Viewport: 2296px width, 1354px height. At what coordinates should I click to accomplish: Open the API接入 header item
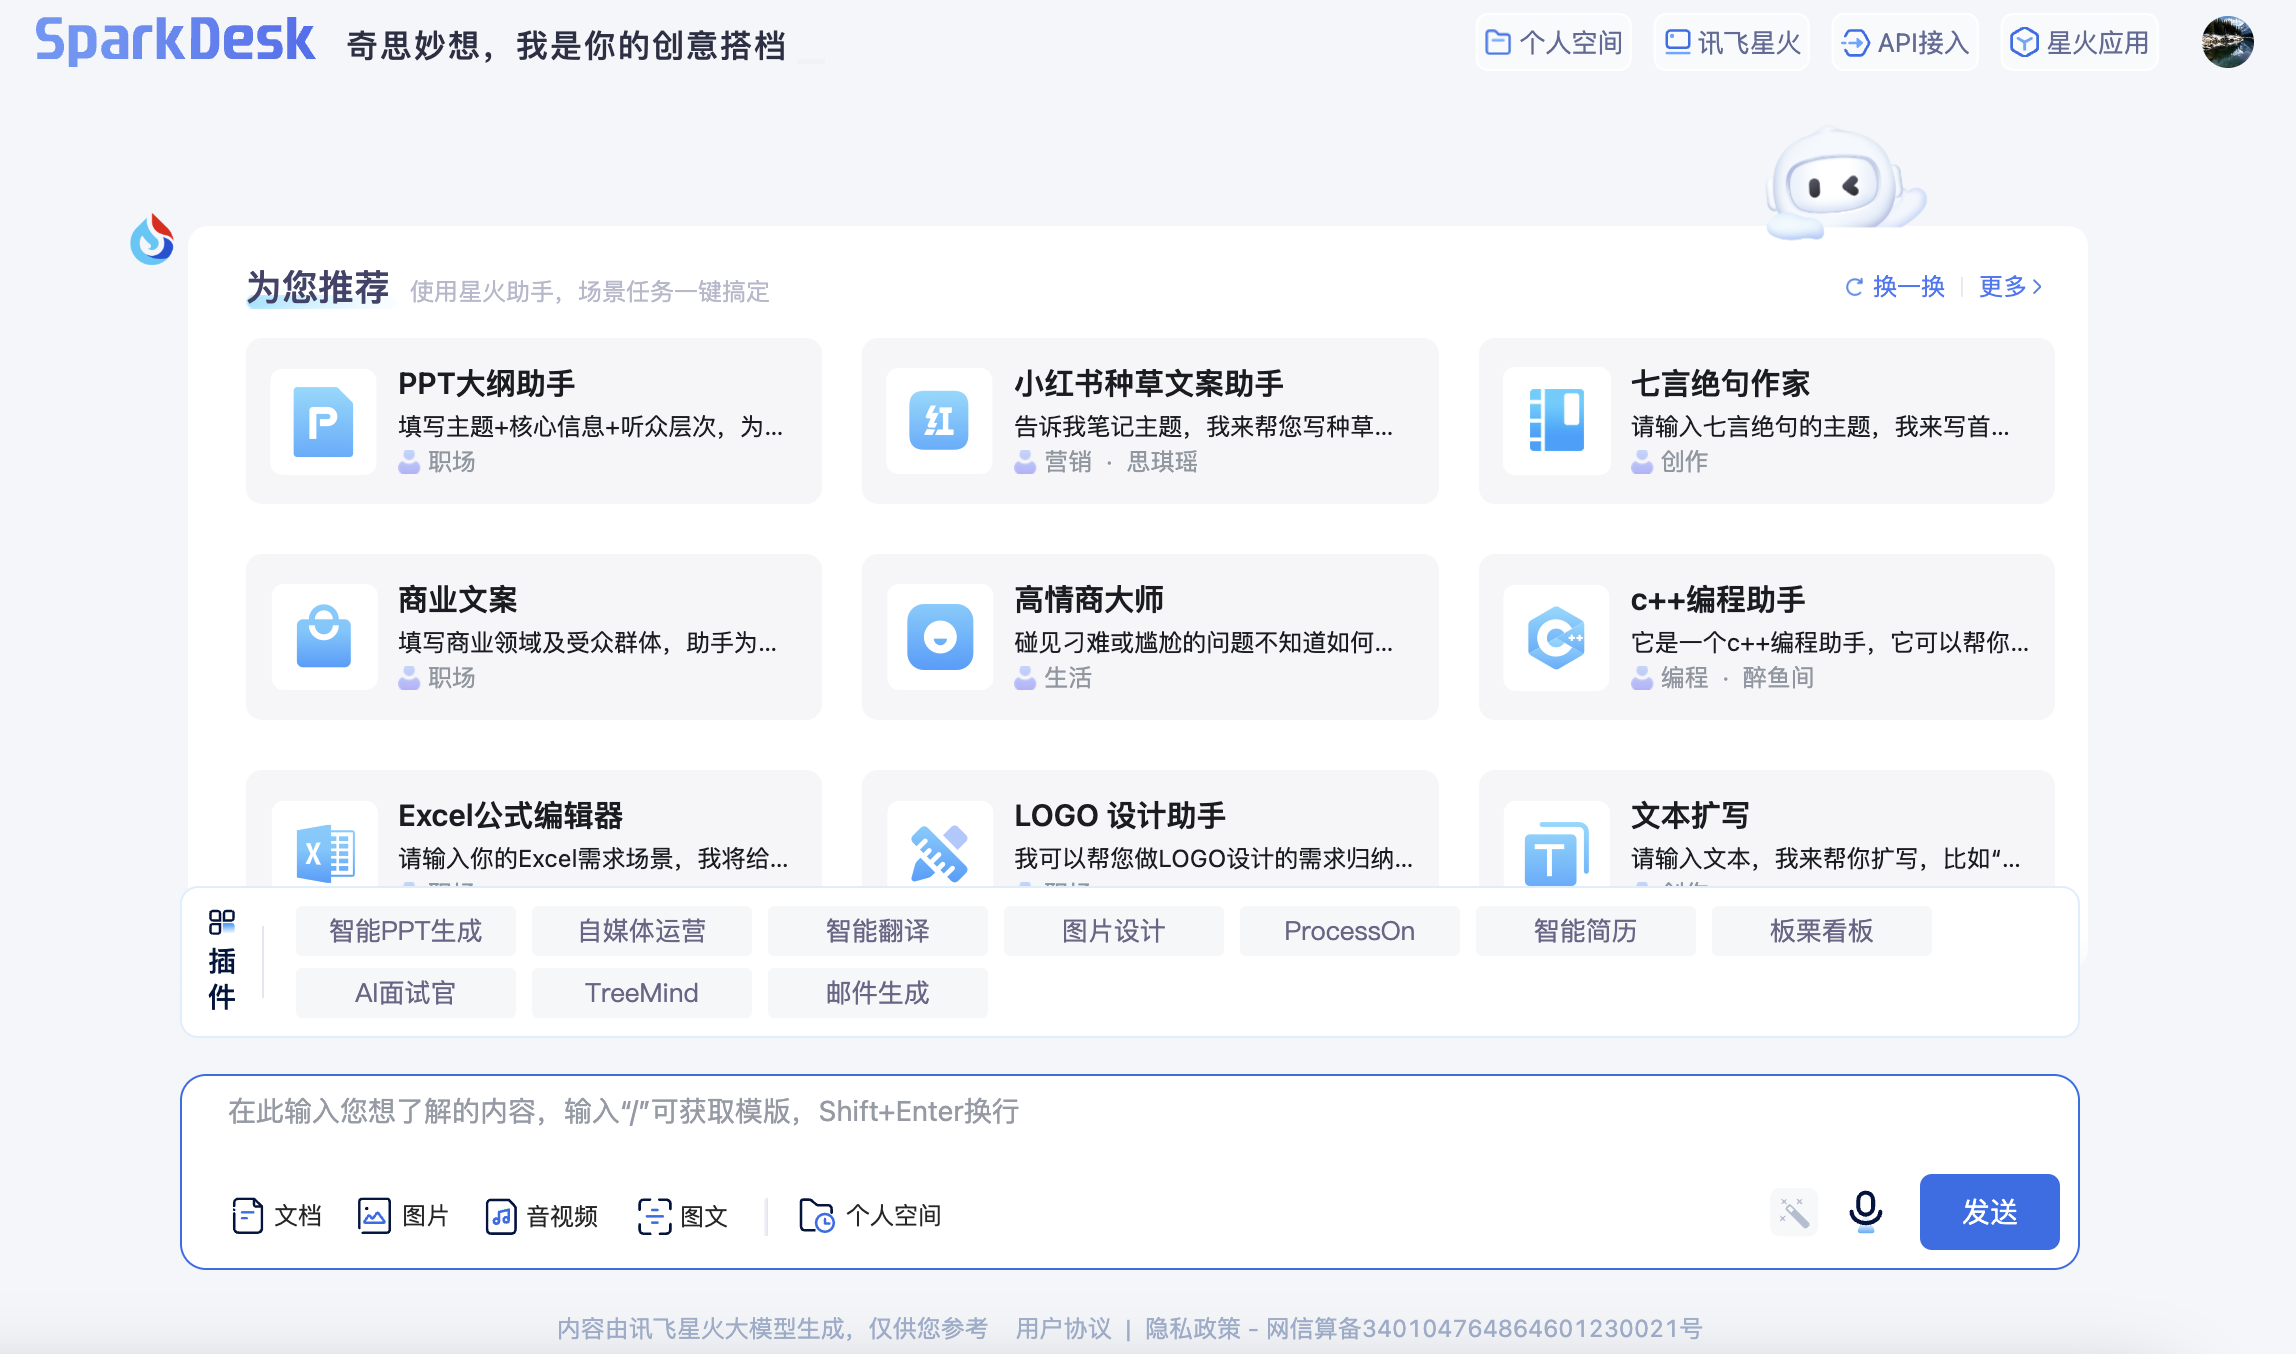tap(1905, 42)
